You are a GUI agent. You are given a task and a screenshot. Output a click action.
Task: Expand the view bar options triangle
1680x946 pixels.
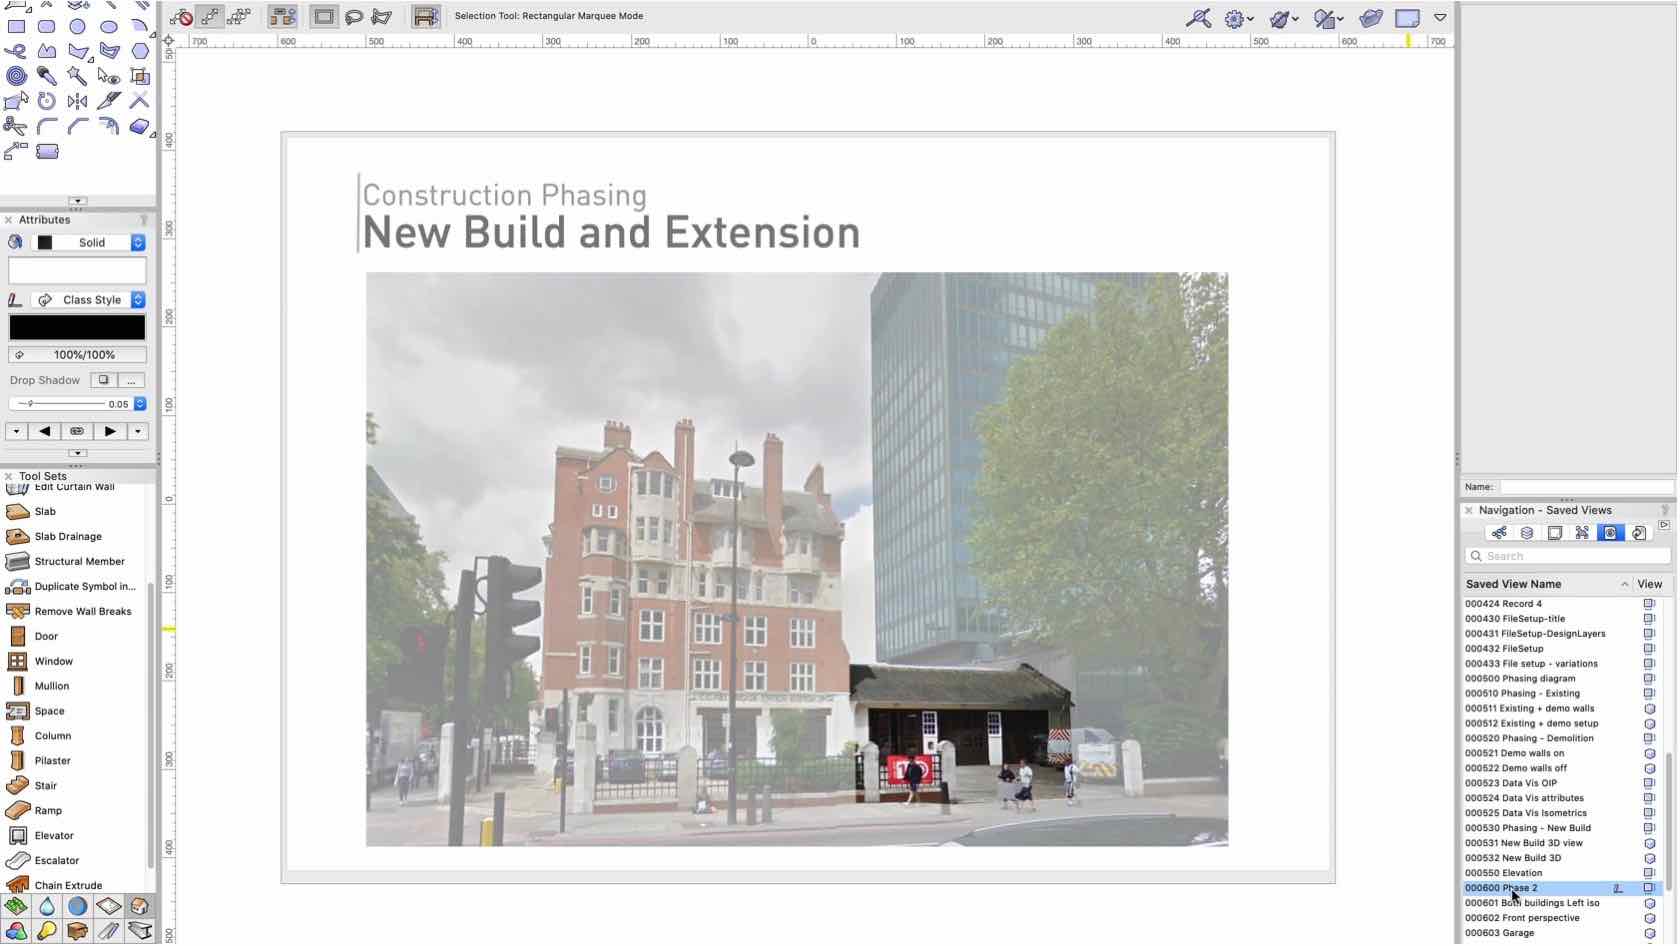click(1440, 17)
